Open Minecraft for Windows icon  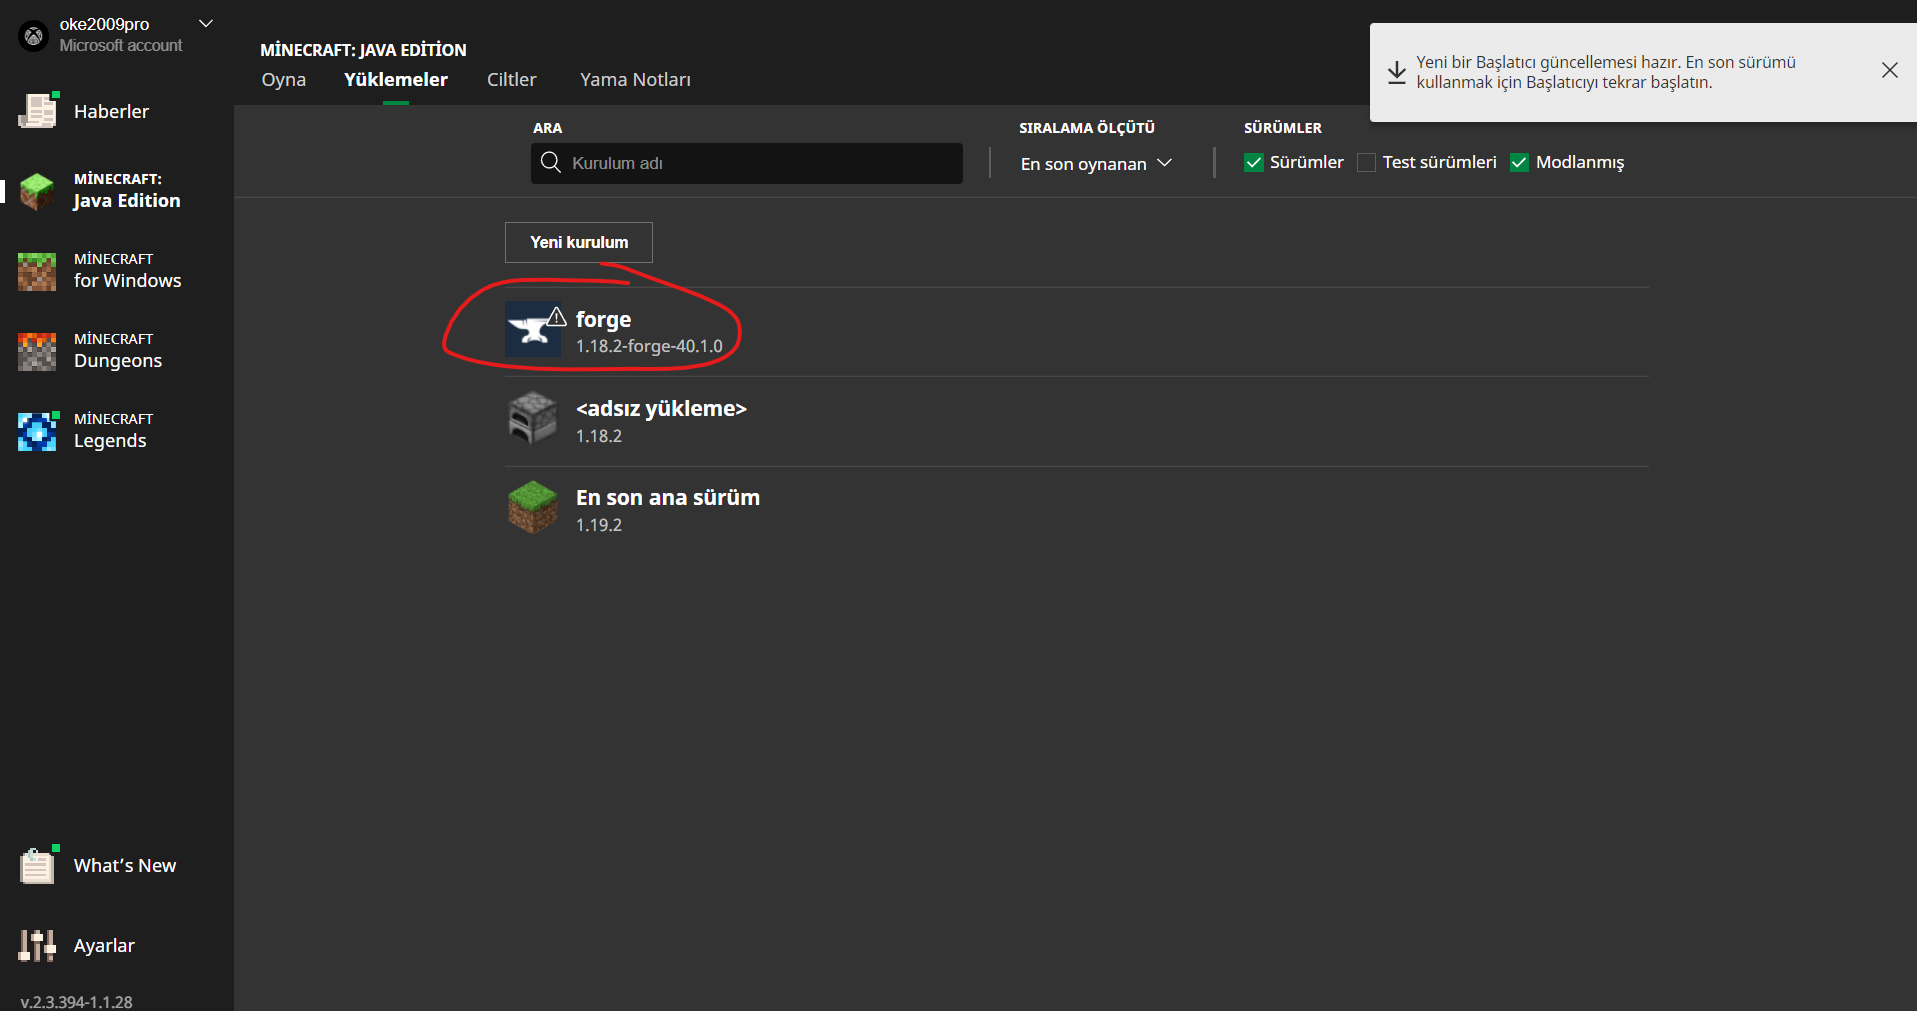tap(37, 271)
